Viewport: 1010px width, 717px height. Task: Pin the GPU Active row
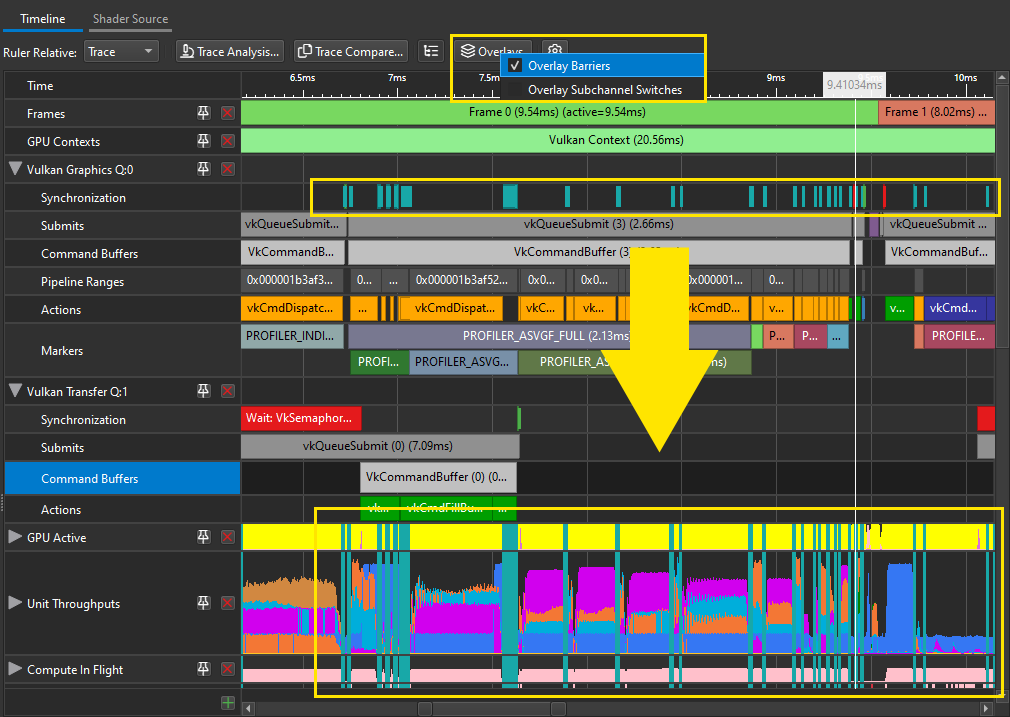click(204, 538)
